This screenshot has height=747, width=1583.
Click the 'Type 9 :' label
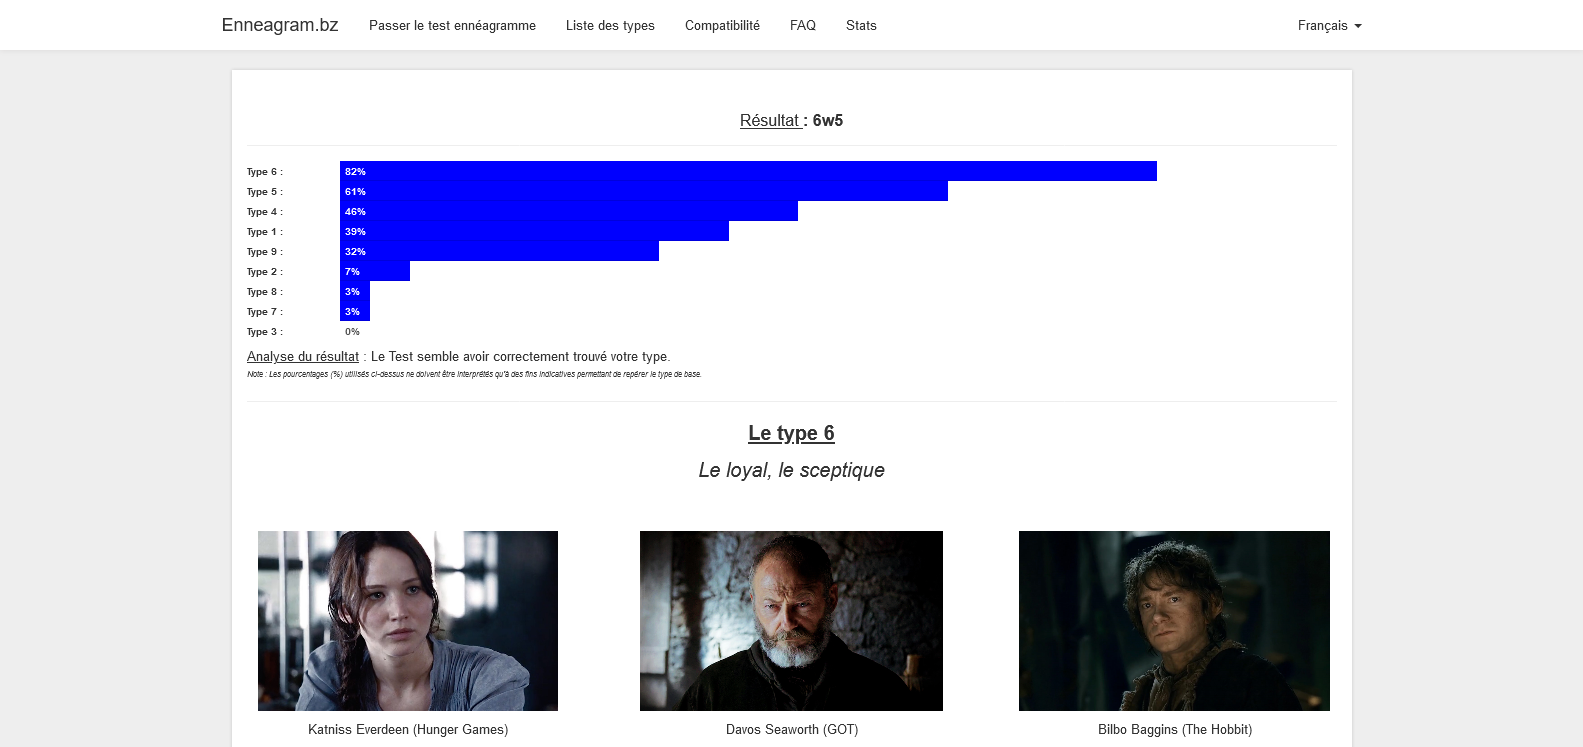265,252
